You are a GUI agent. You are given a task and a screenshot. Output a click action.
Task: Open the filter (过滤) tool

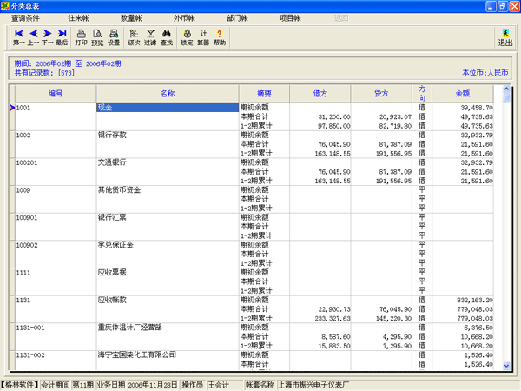150,37
